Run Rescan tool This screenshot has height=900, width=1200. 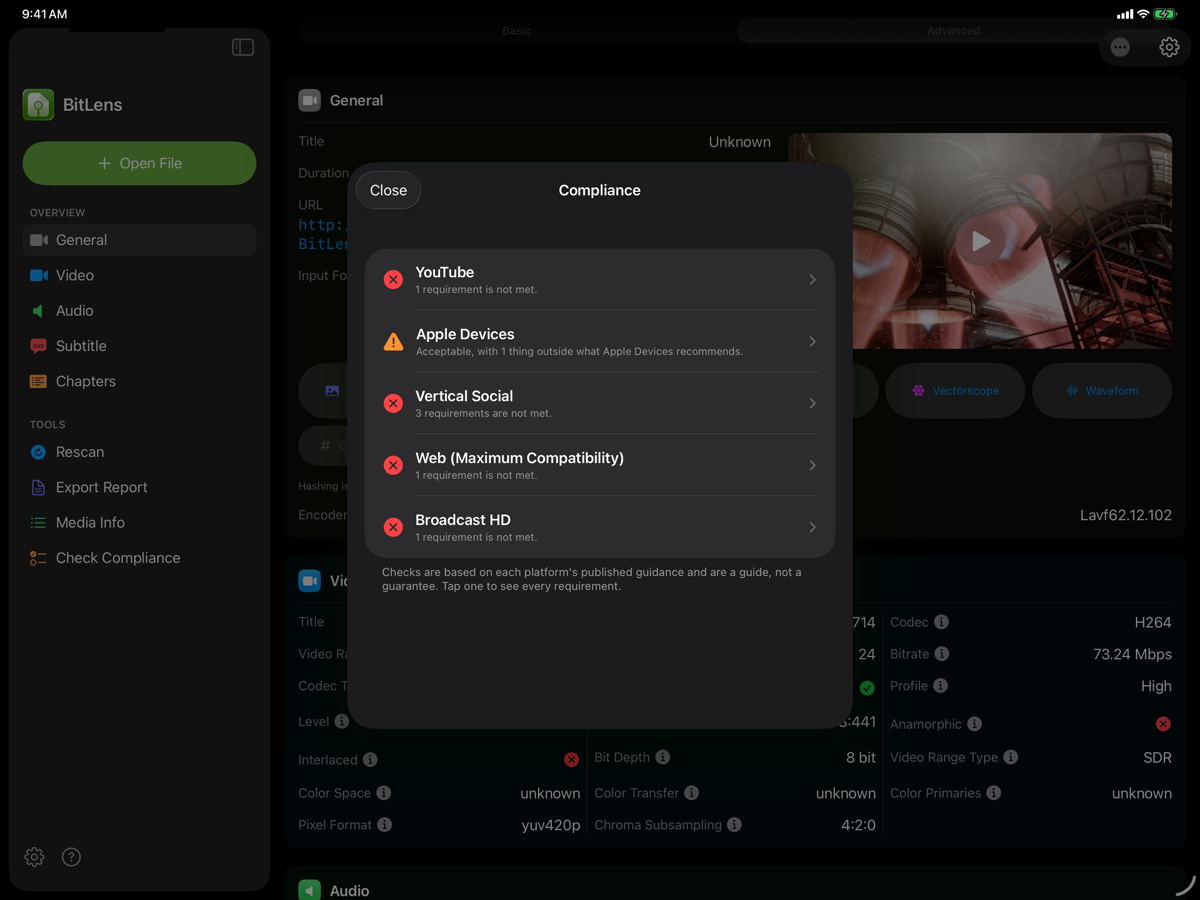139,452
